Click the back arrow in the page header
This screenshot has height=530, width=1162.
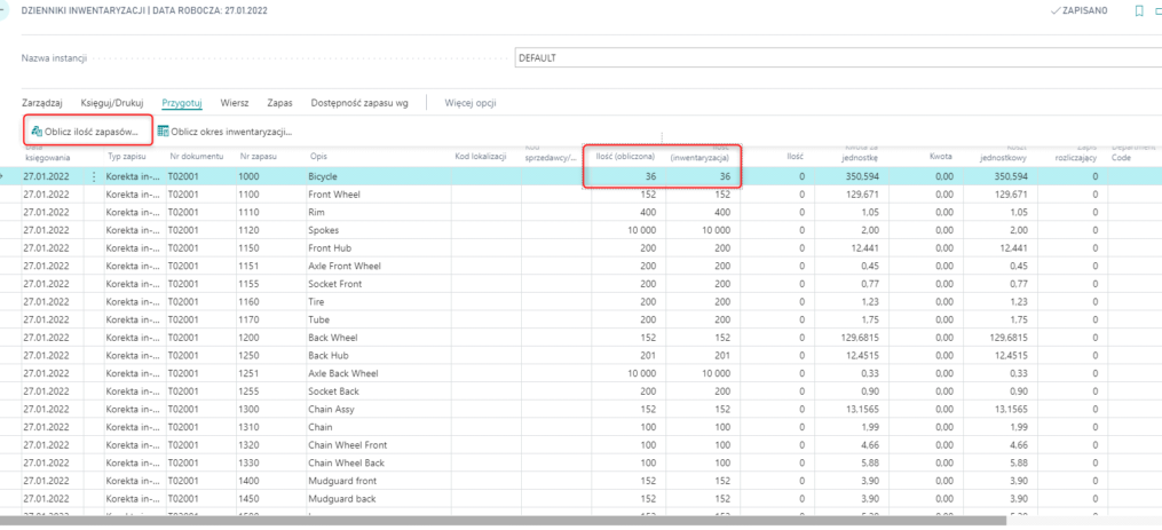tap(4, 10)
